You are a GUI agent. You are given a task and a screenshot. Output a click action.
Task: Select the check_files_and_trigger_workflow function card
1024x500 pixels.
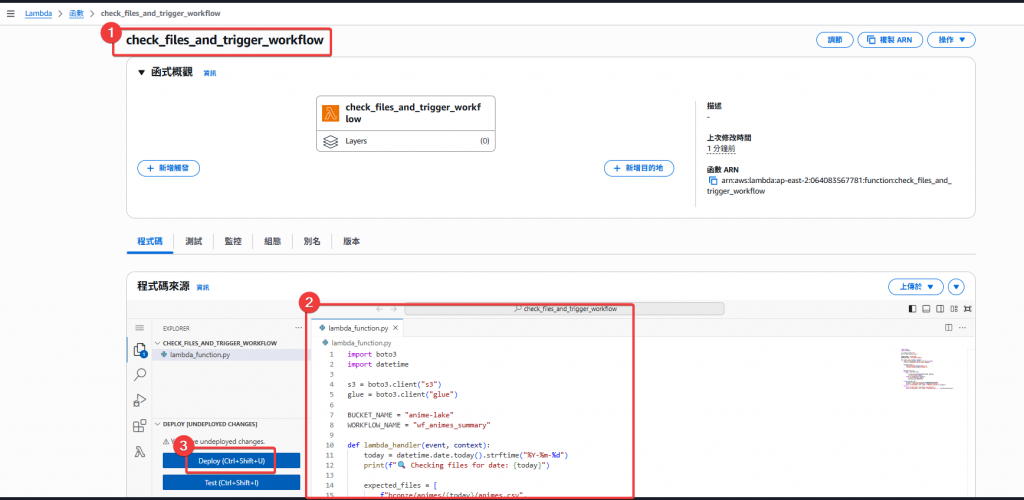click(406, 114)
